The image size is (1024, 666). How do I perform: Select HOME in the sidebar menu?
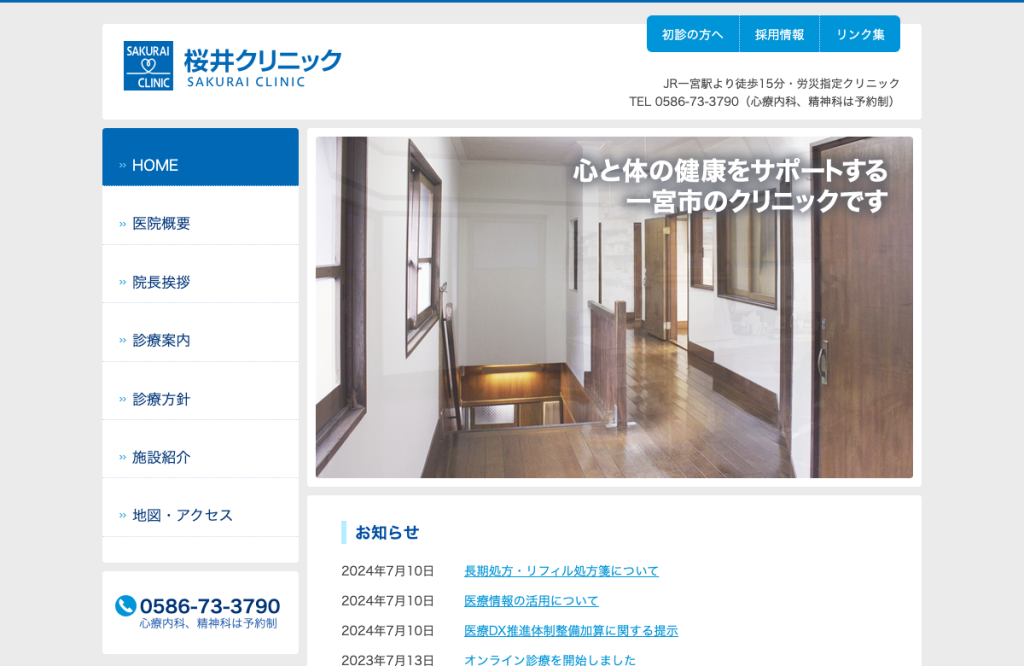200,157
